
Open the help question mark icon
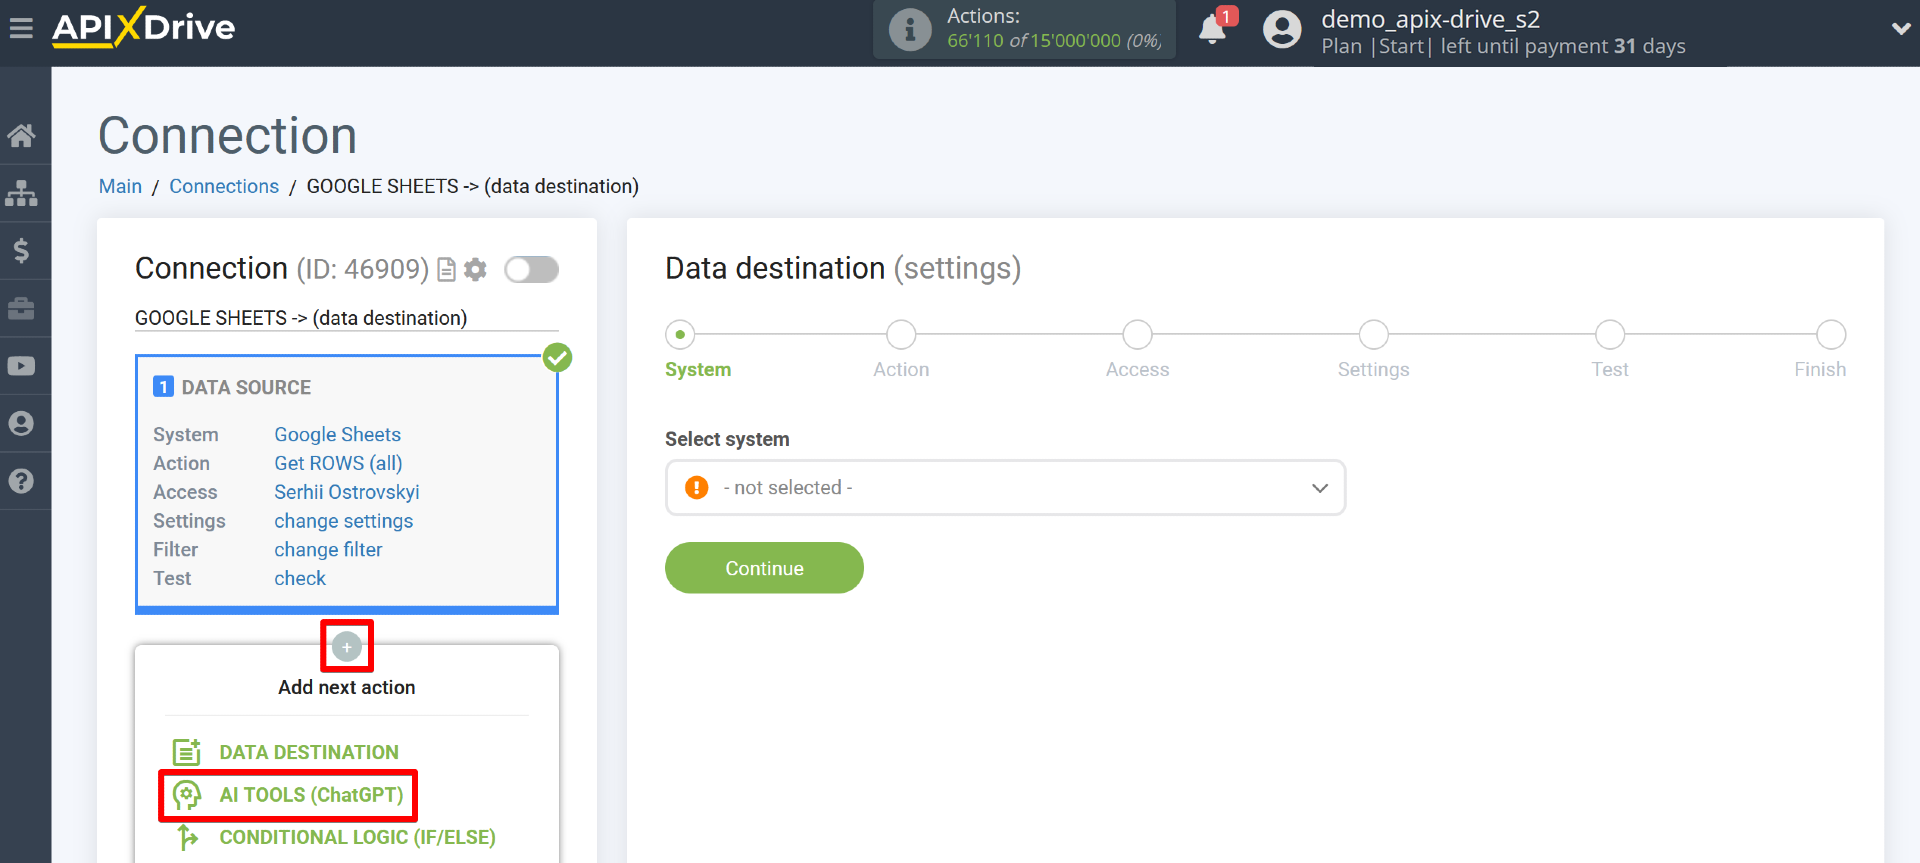coord(21,481)
